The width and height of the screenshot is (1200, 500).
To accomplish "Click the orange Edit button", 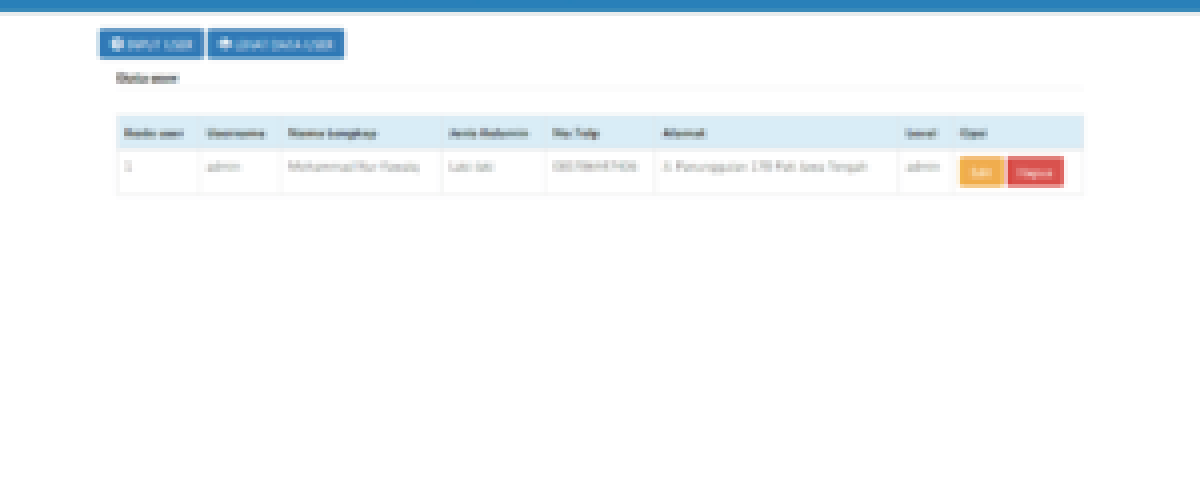I will tap(981, 172).
